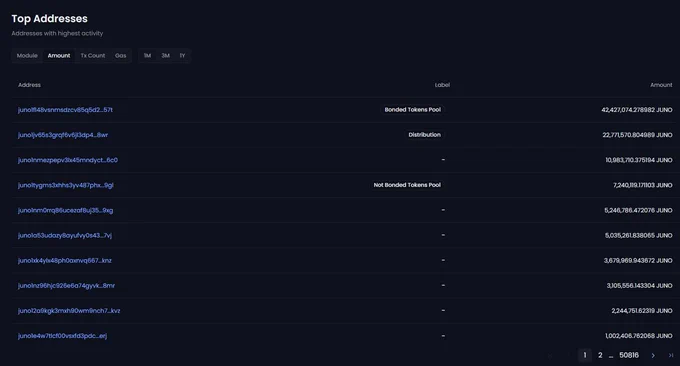
Task: Click the Label column header
Action: pyautogui.click(x=442, y=85)
